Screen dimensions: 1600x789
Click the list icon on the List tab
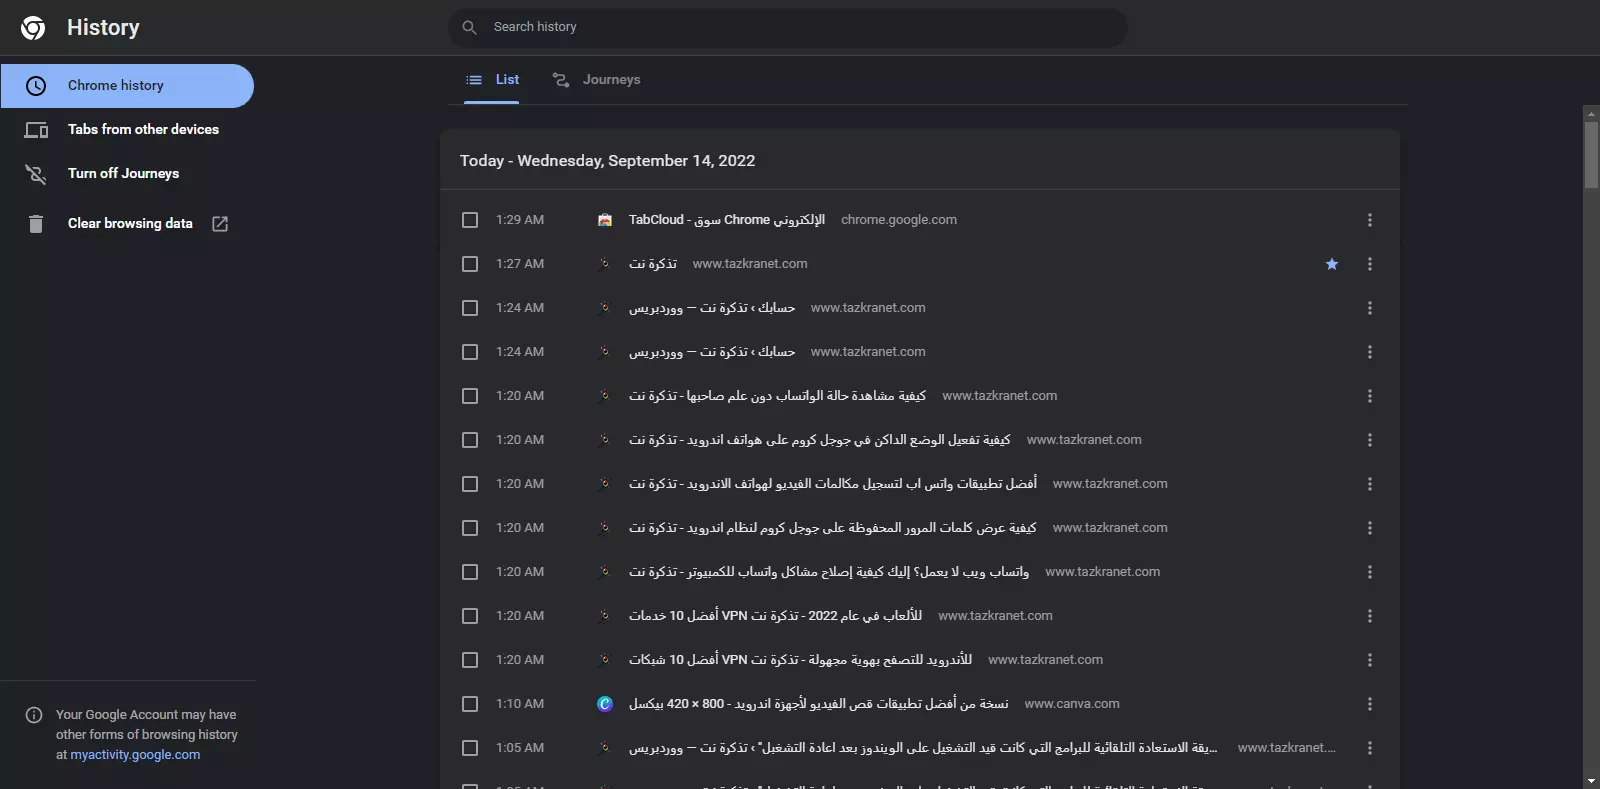click(x=474, y=80)
